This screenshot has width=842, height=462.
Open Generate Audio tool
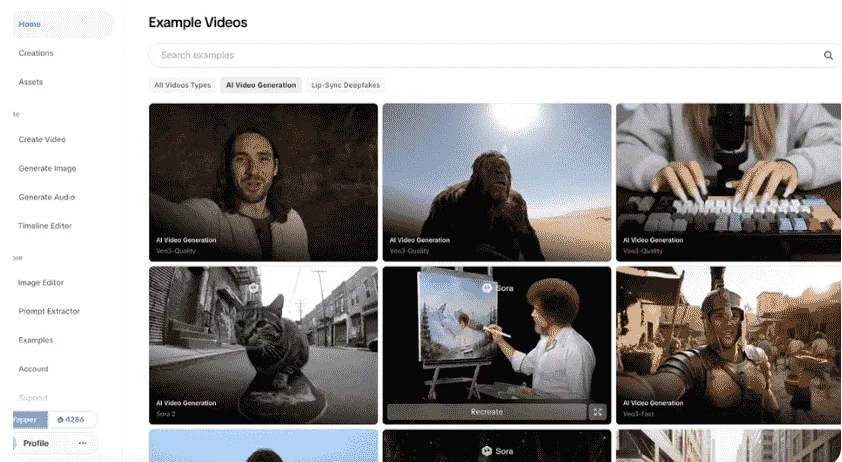(47, 197)
